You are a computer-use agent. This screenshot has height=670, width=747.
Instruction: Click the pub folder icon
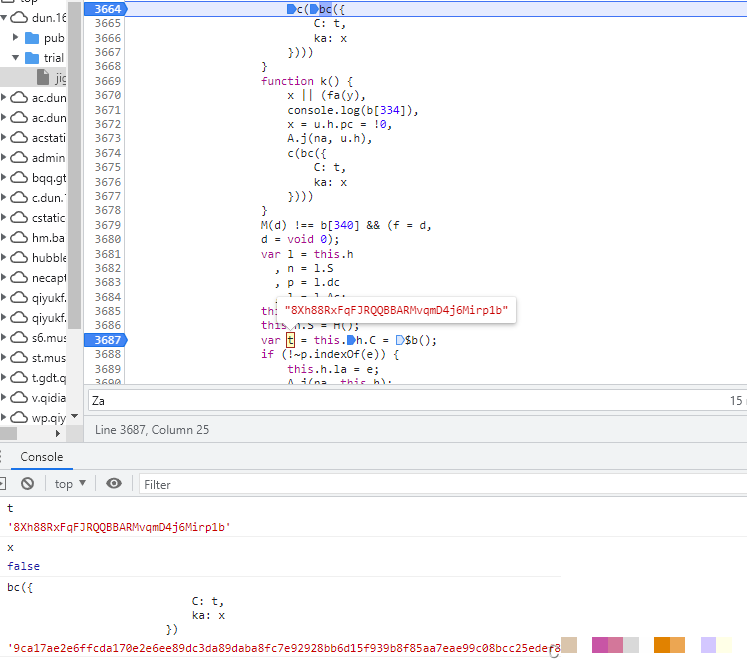pyautogui.click(x=31, y=38)
